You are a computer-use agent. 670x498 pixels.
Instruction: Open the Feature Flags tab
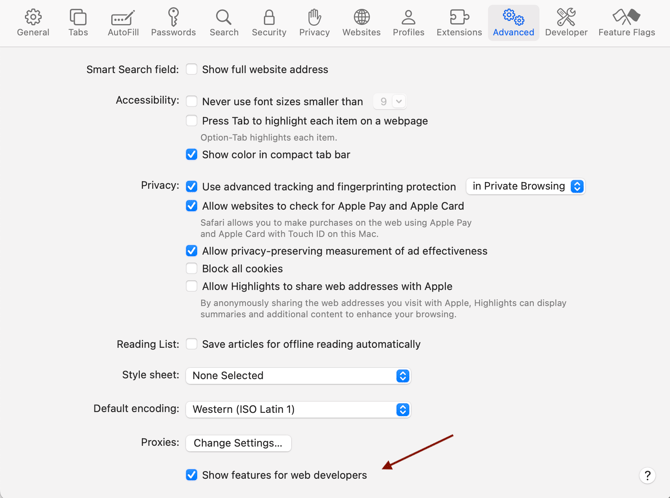coord(626,23)
